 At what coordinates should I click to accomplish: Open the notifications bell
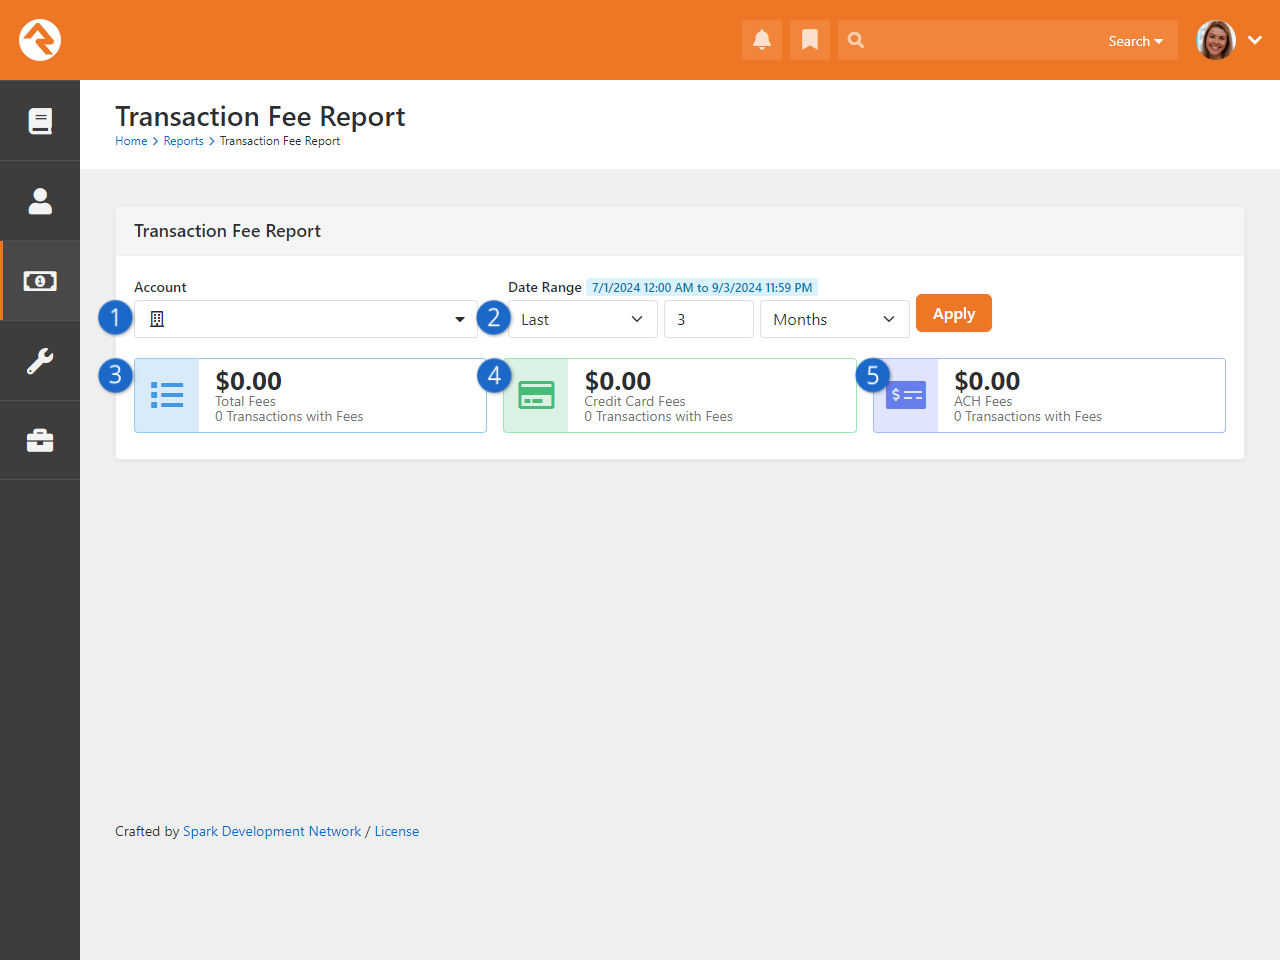coord(762,40)
